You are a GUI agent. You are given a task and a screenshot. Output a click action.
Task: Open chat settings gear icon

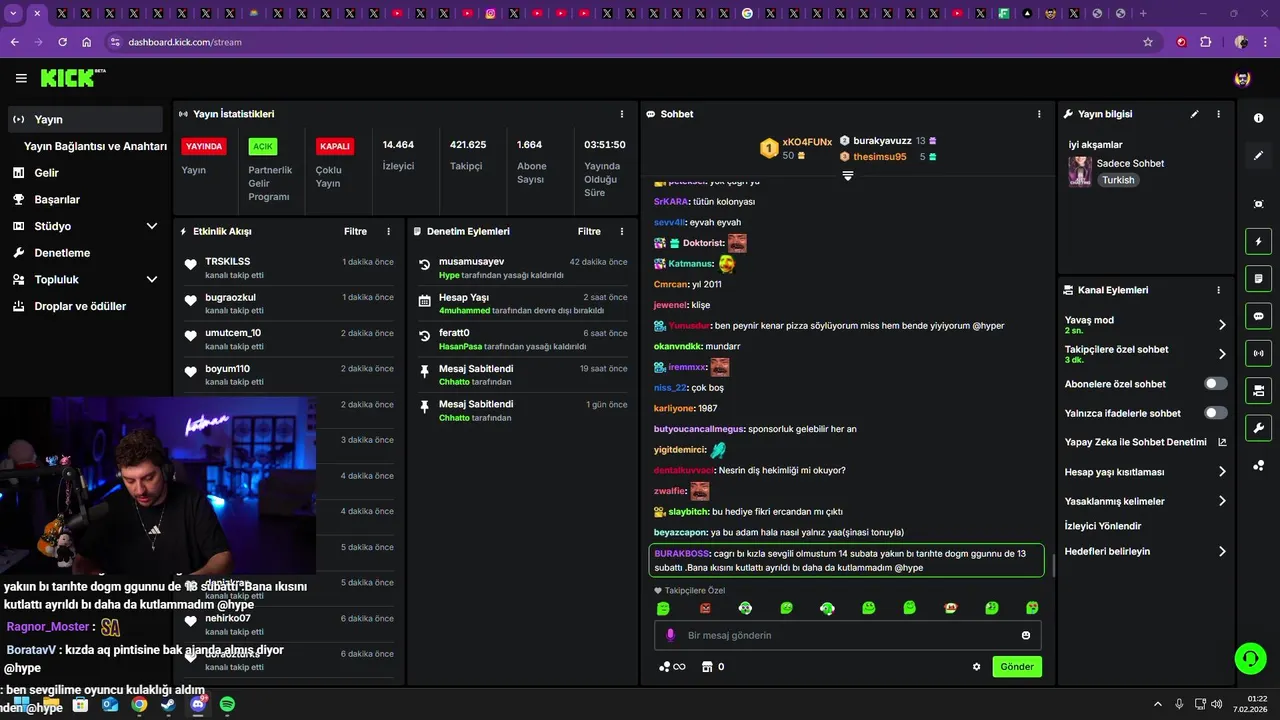pos(977,667)
